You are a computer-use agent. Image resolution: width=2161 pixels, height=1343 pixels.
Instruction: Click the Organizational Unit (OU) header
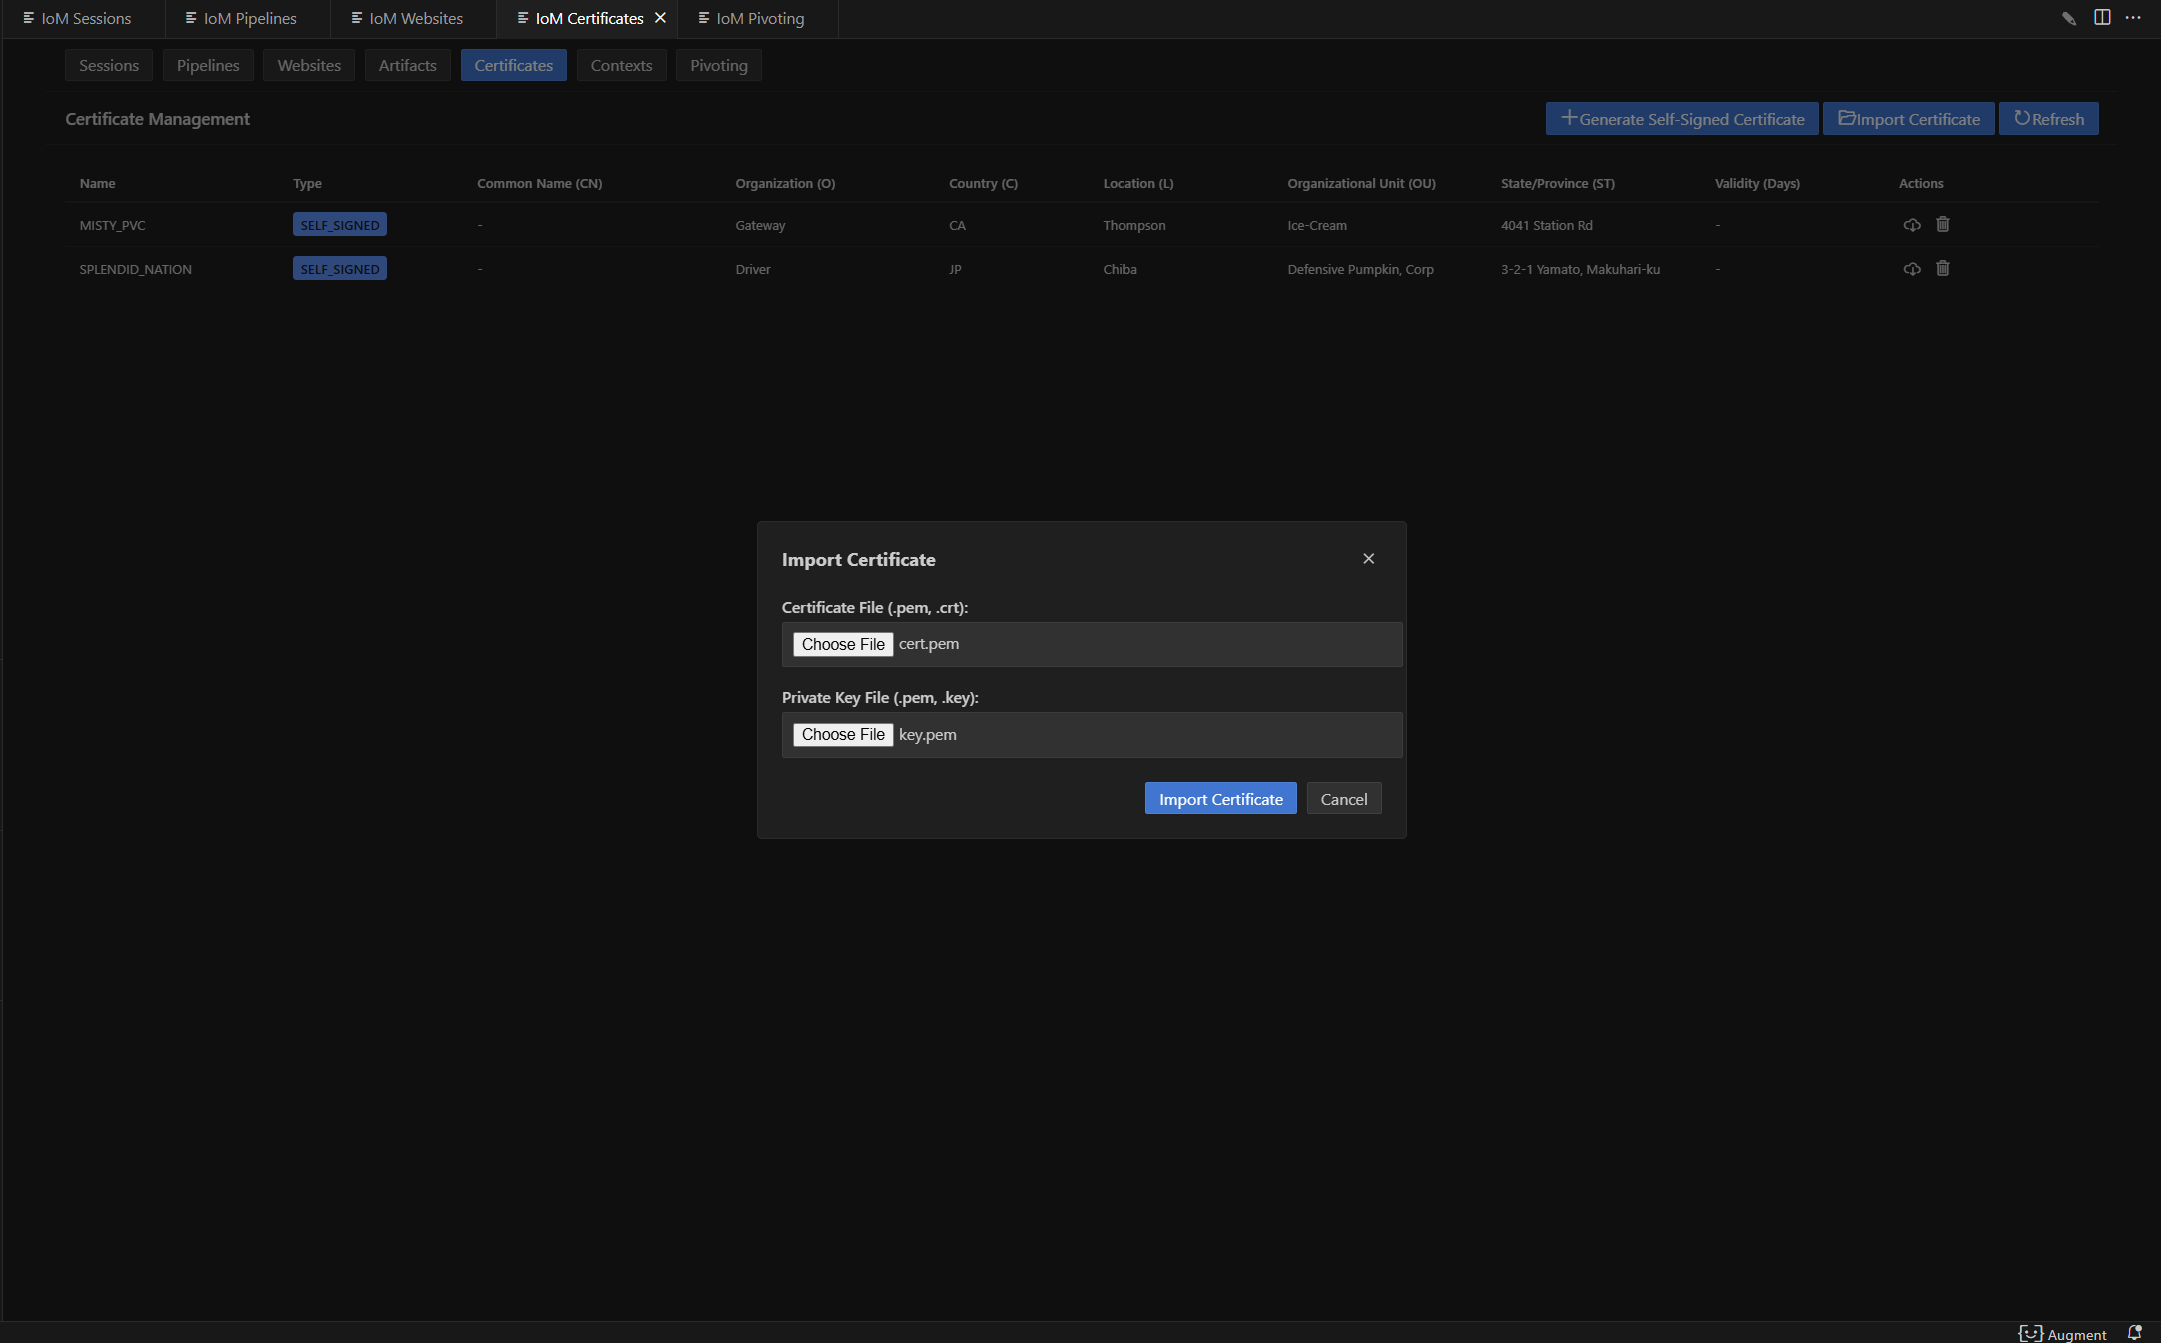pyautogui.click(x=1361, y=183)
